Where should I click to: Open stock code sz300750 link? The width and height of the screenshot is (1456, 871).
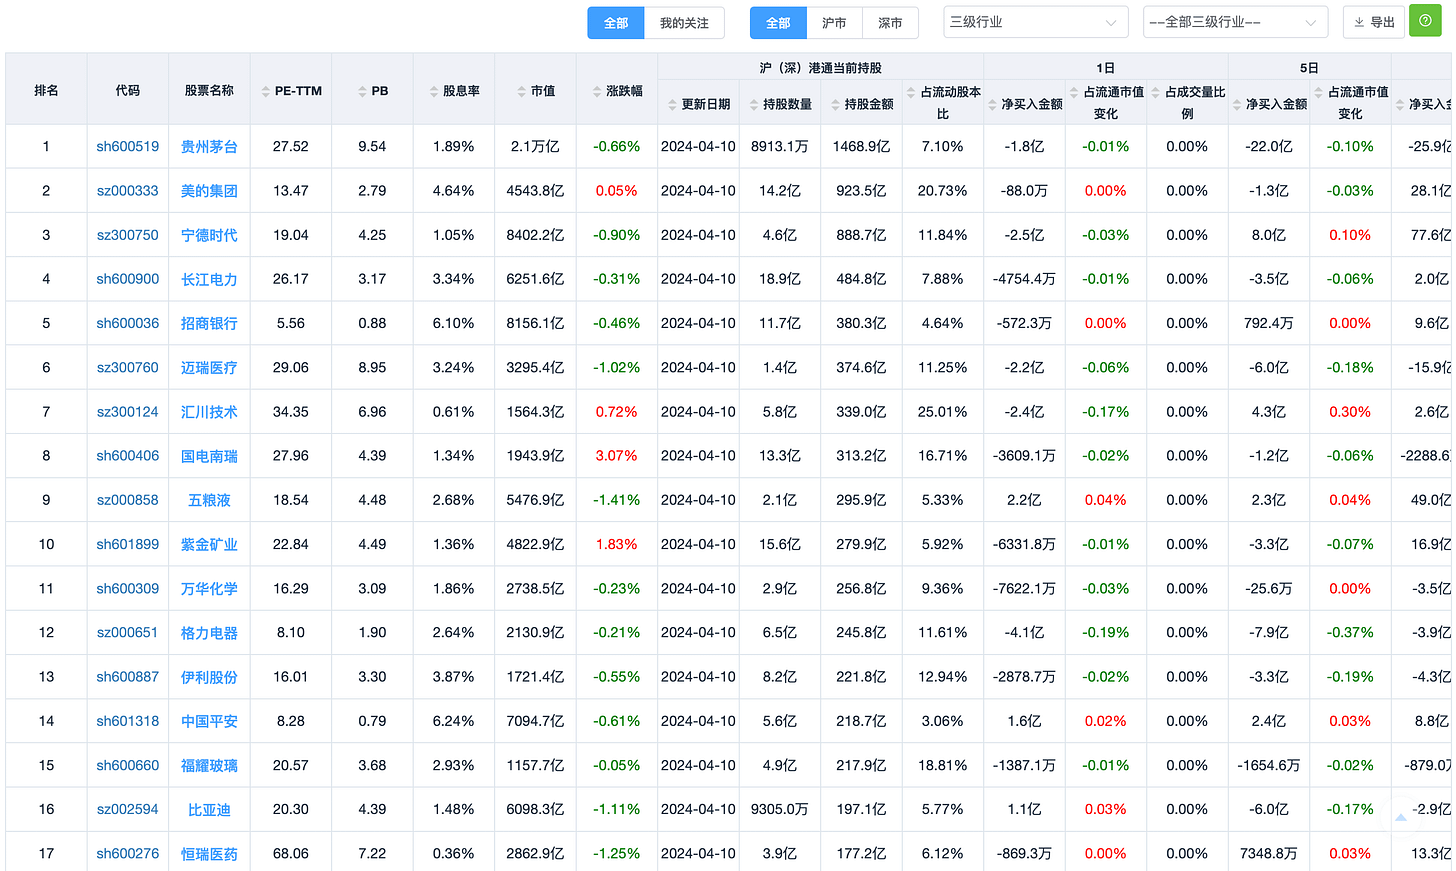coord(128,235)
